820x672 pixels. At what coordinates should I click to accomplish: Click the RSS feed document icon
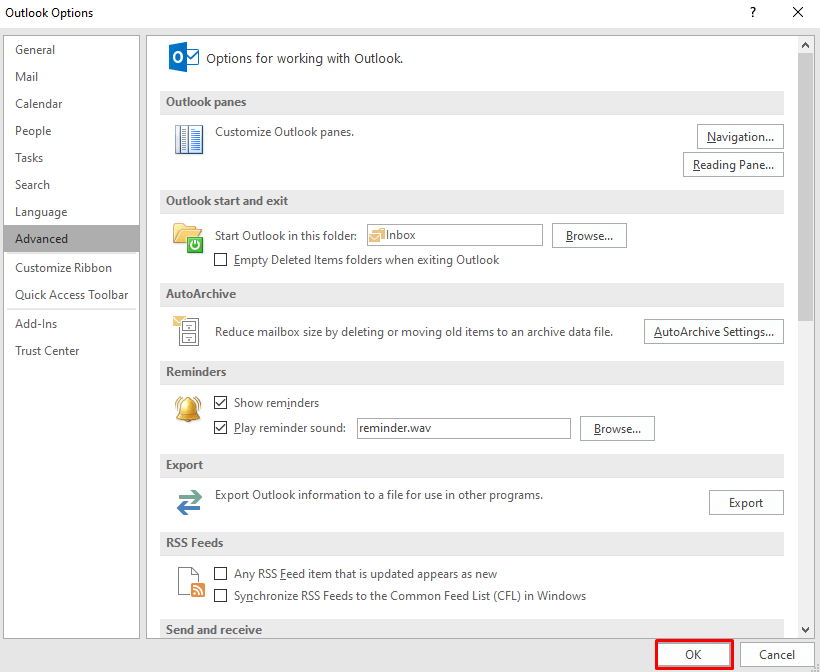pos(191,582)
